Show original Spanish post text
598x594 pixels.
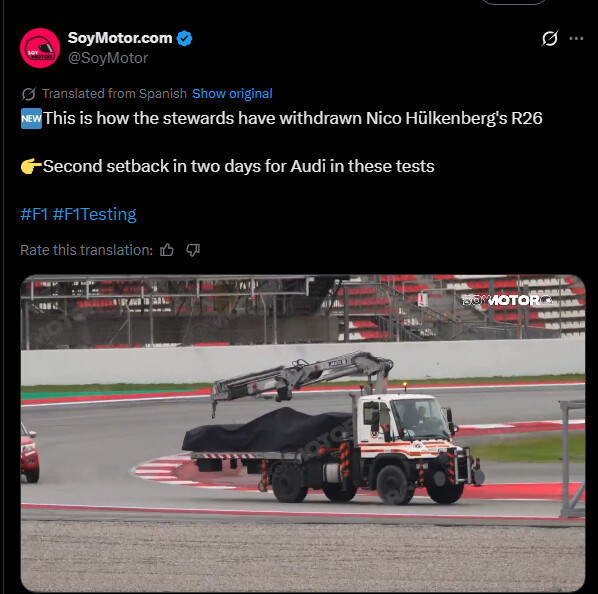coord(232,93)
